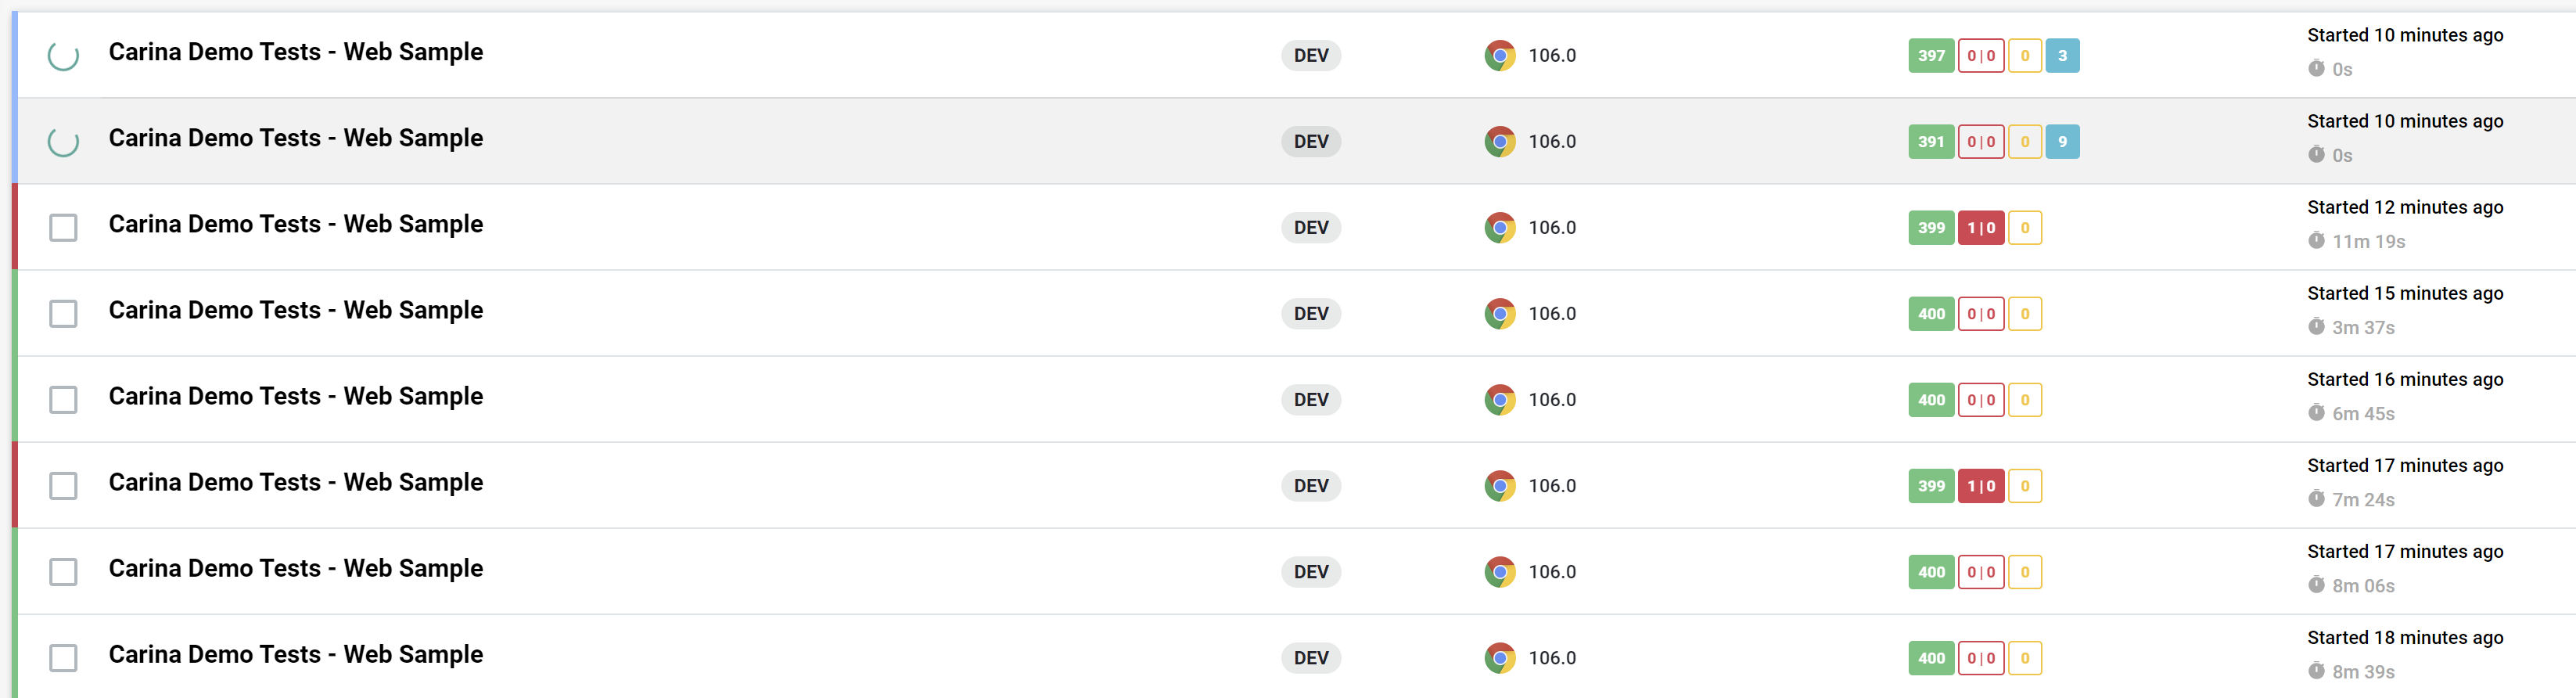Open the DEV environment label on the first run
The image size is (2576, 698).
click(x=1310, y=56)
